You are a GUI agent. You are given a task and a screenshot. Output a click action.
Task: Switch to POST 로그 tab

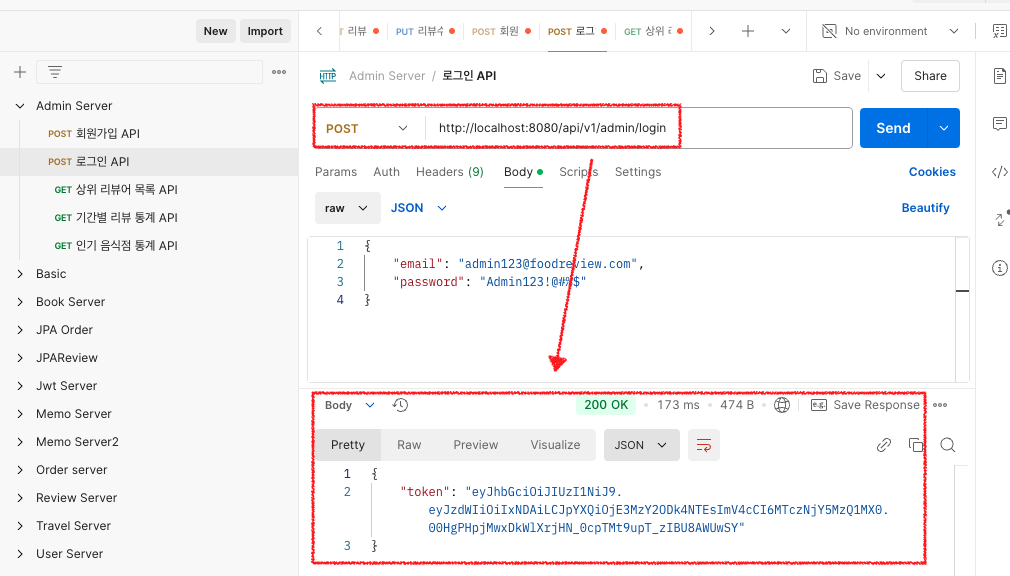point(577,31)
